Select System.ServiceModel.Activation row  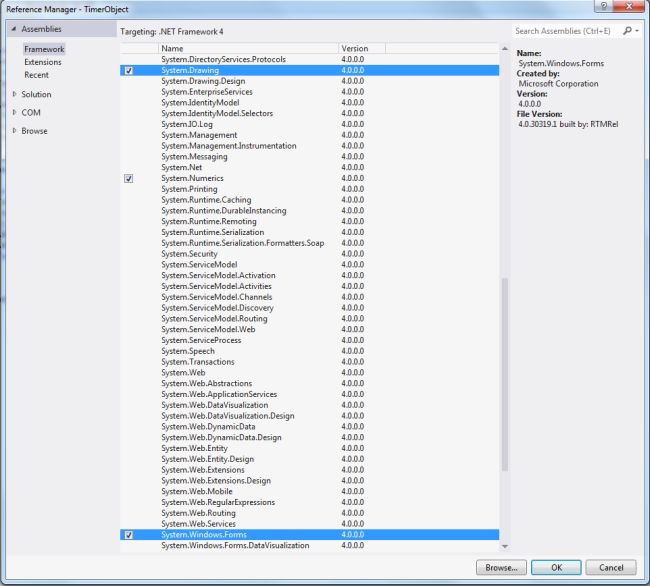[310, 275]
